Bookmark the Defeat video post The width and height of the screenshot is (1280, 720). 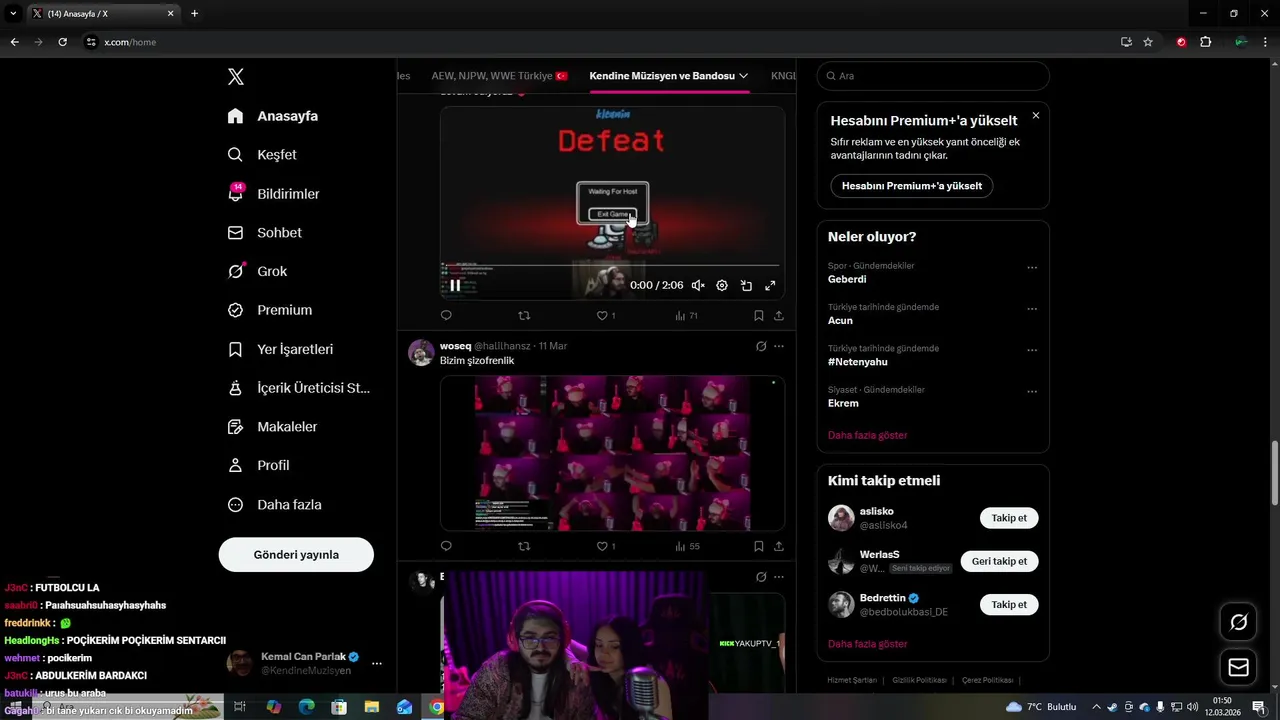pos(758,315)
